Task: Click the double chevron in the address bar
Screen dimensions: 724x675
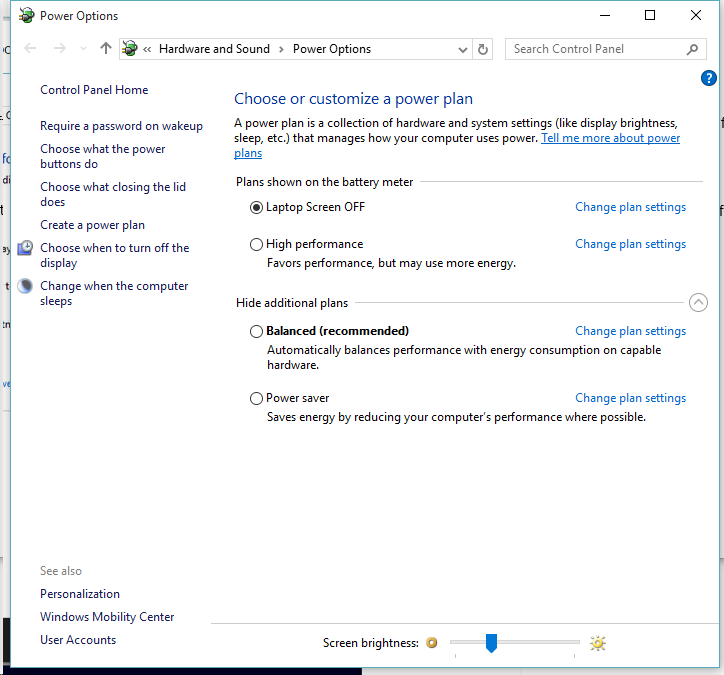Action: point(147,49)
